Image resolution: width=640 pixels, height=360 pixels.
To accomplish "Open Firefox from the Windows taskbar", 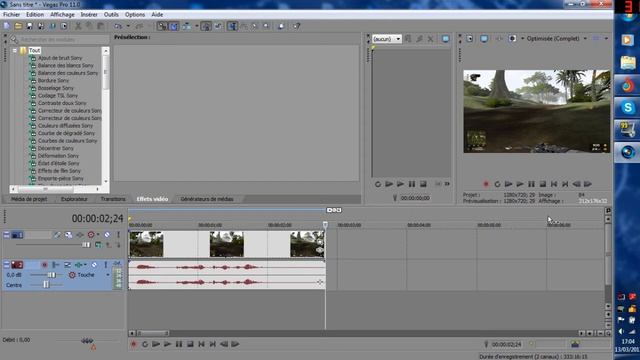I will (x=628, y=86).
